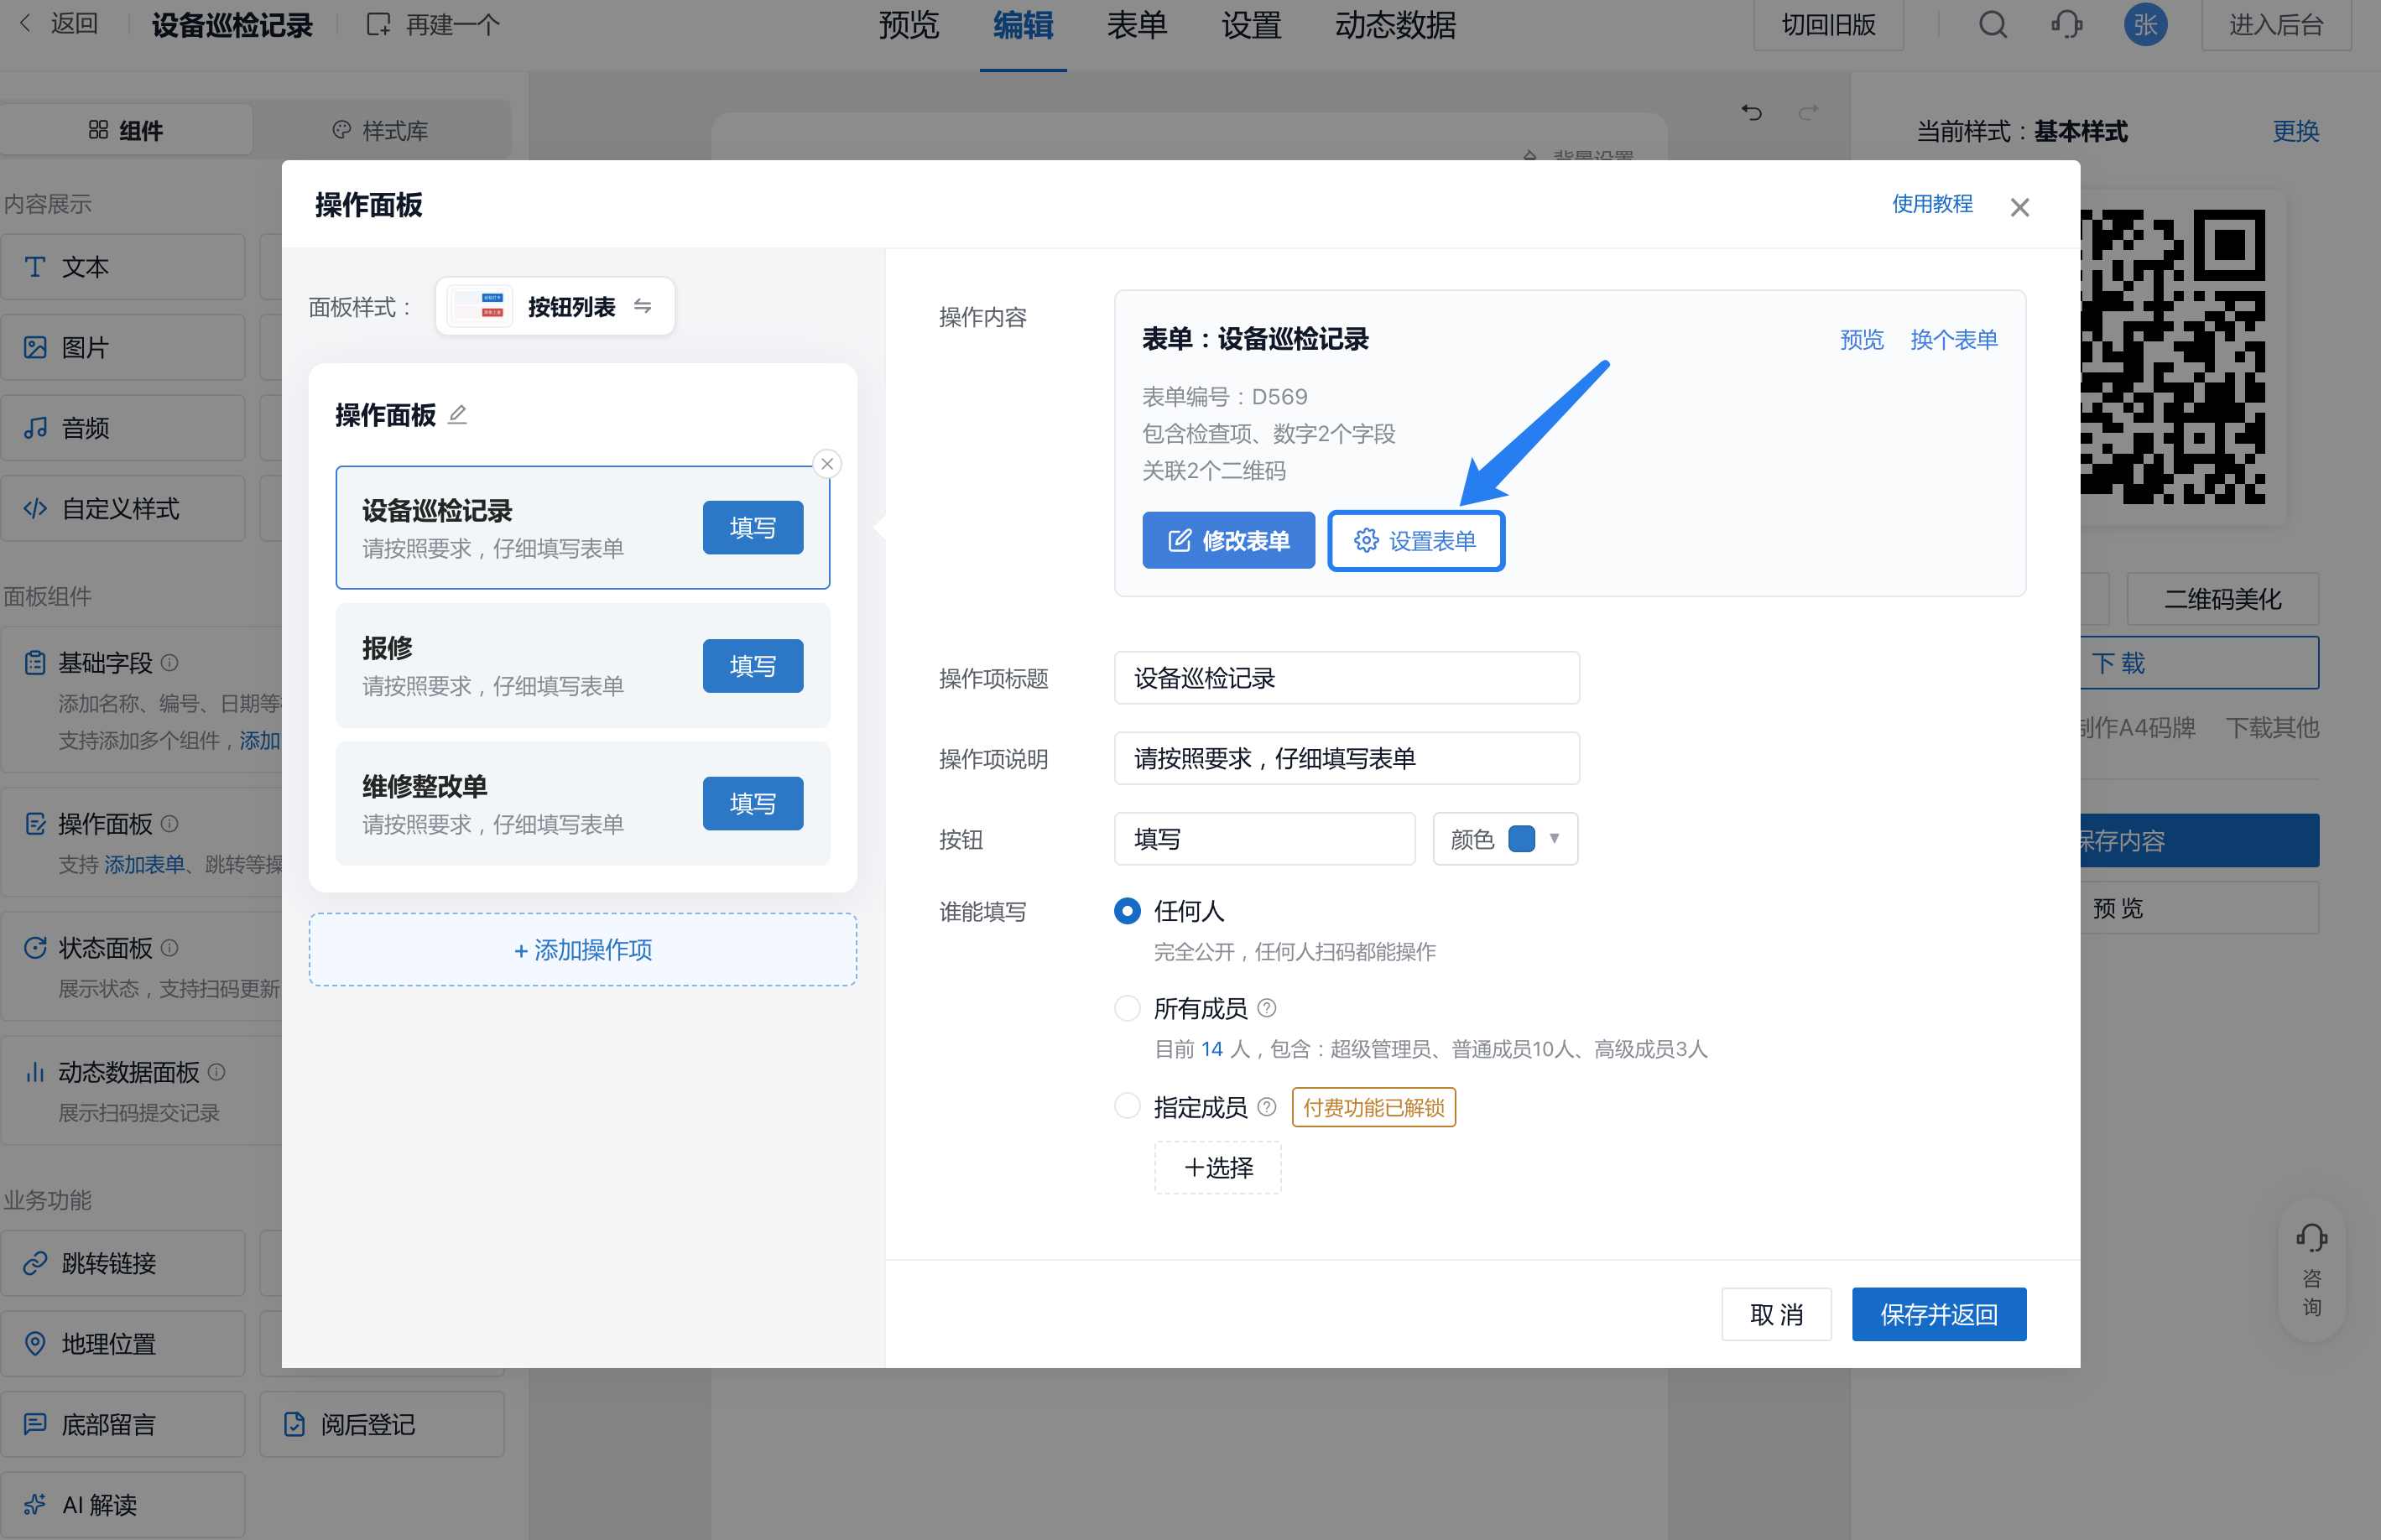Click the redo arrow icon
2381x1540 pixels.
pyautogui.click(x=1808, y=112)
